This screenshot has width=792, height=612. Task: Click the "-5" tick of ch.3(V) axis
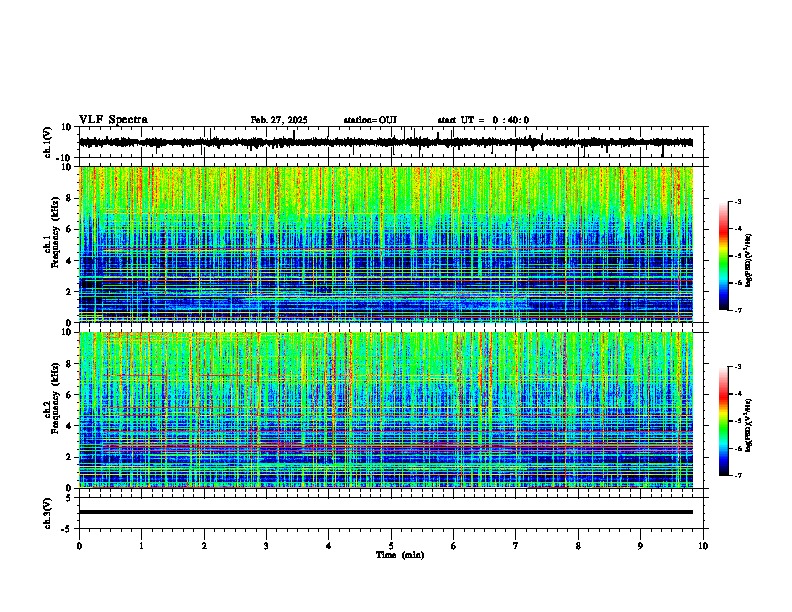tap(67, 529)
